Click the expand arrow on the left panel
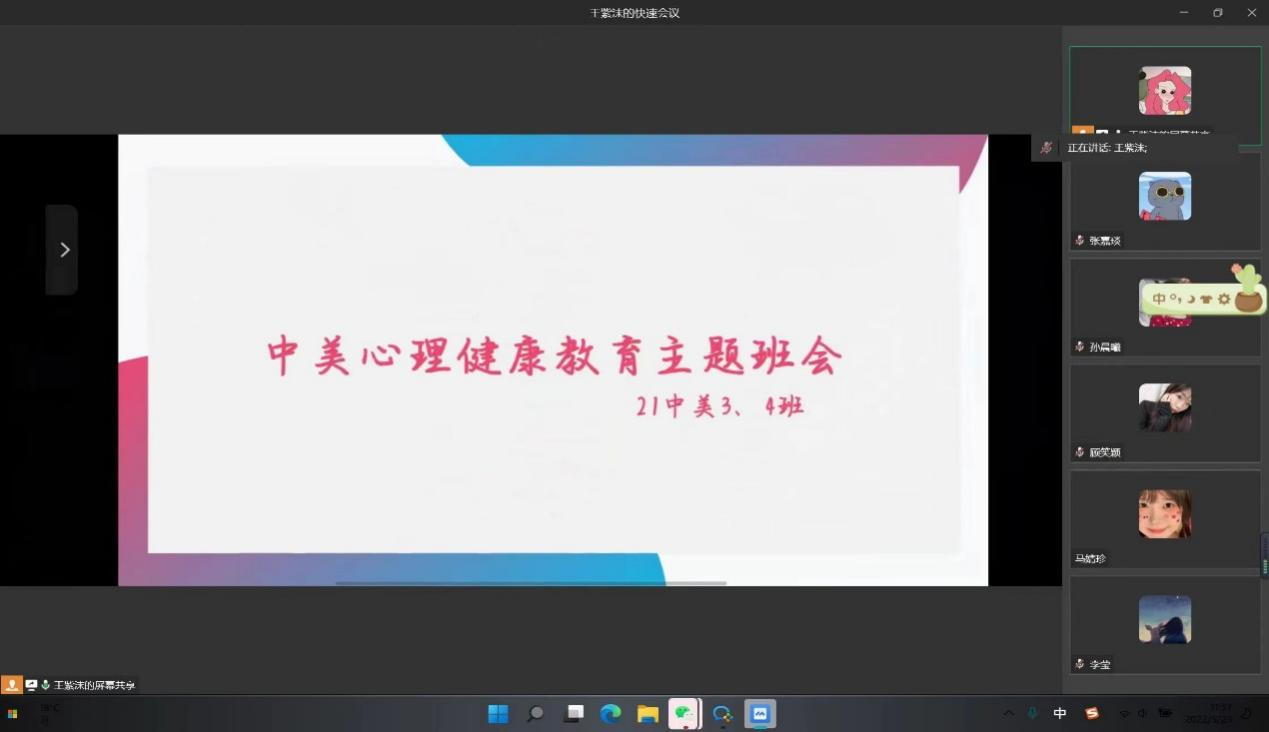The image size is (1269, 732). tap(63, 250)
